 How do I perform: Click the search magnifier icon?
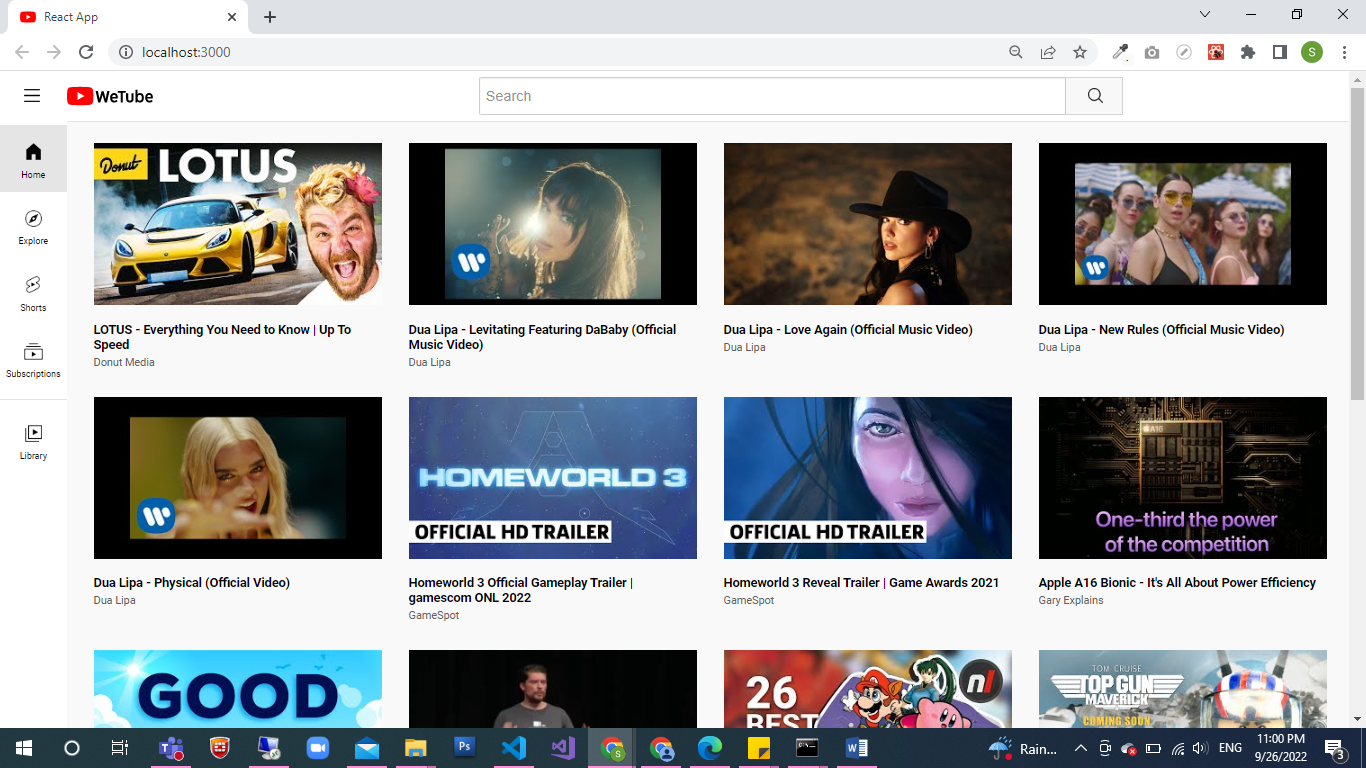click(1093, 95)
